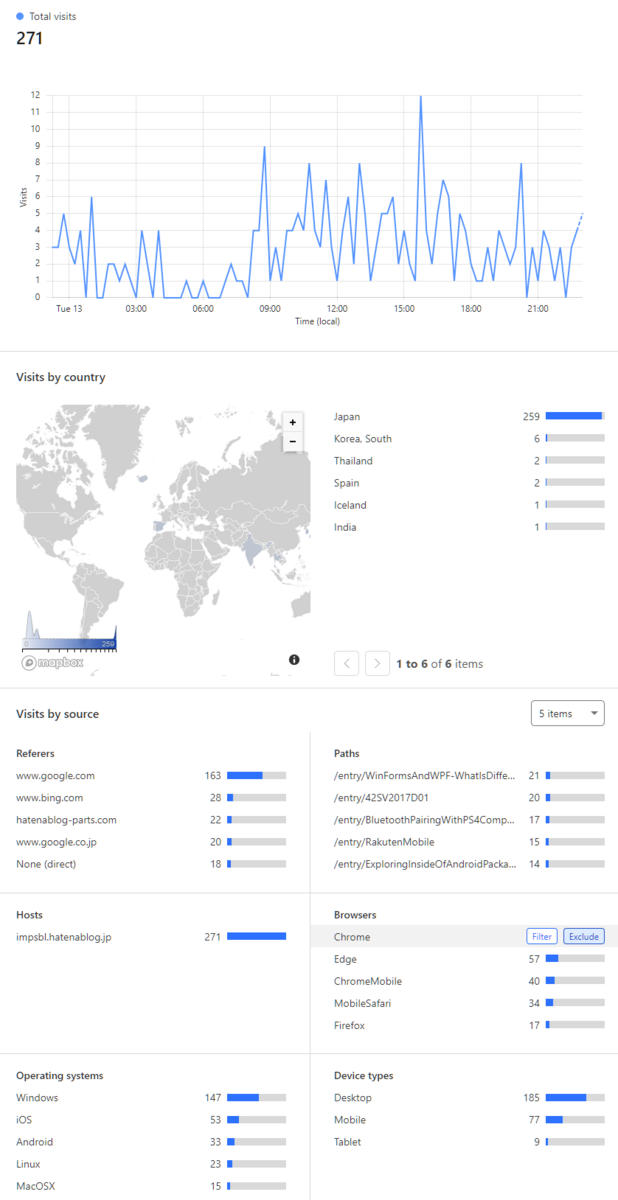The height and width of the screenshot is (1200, 618).
Task: Exclude Chrome browser from visits
Action: (x=583, y=937)
